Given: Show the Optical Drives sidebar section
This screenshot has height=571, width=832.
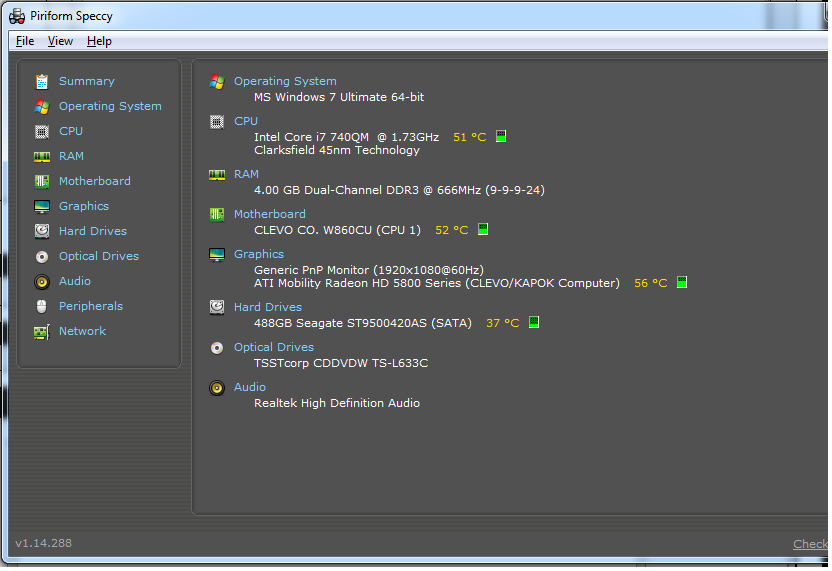Looking at the screenshot, I should (x=99, y=256).
